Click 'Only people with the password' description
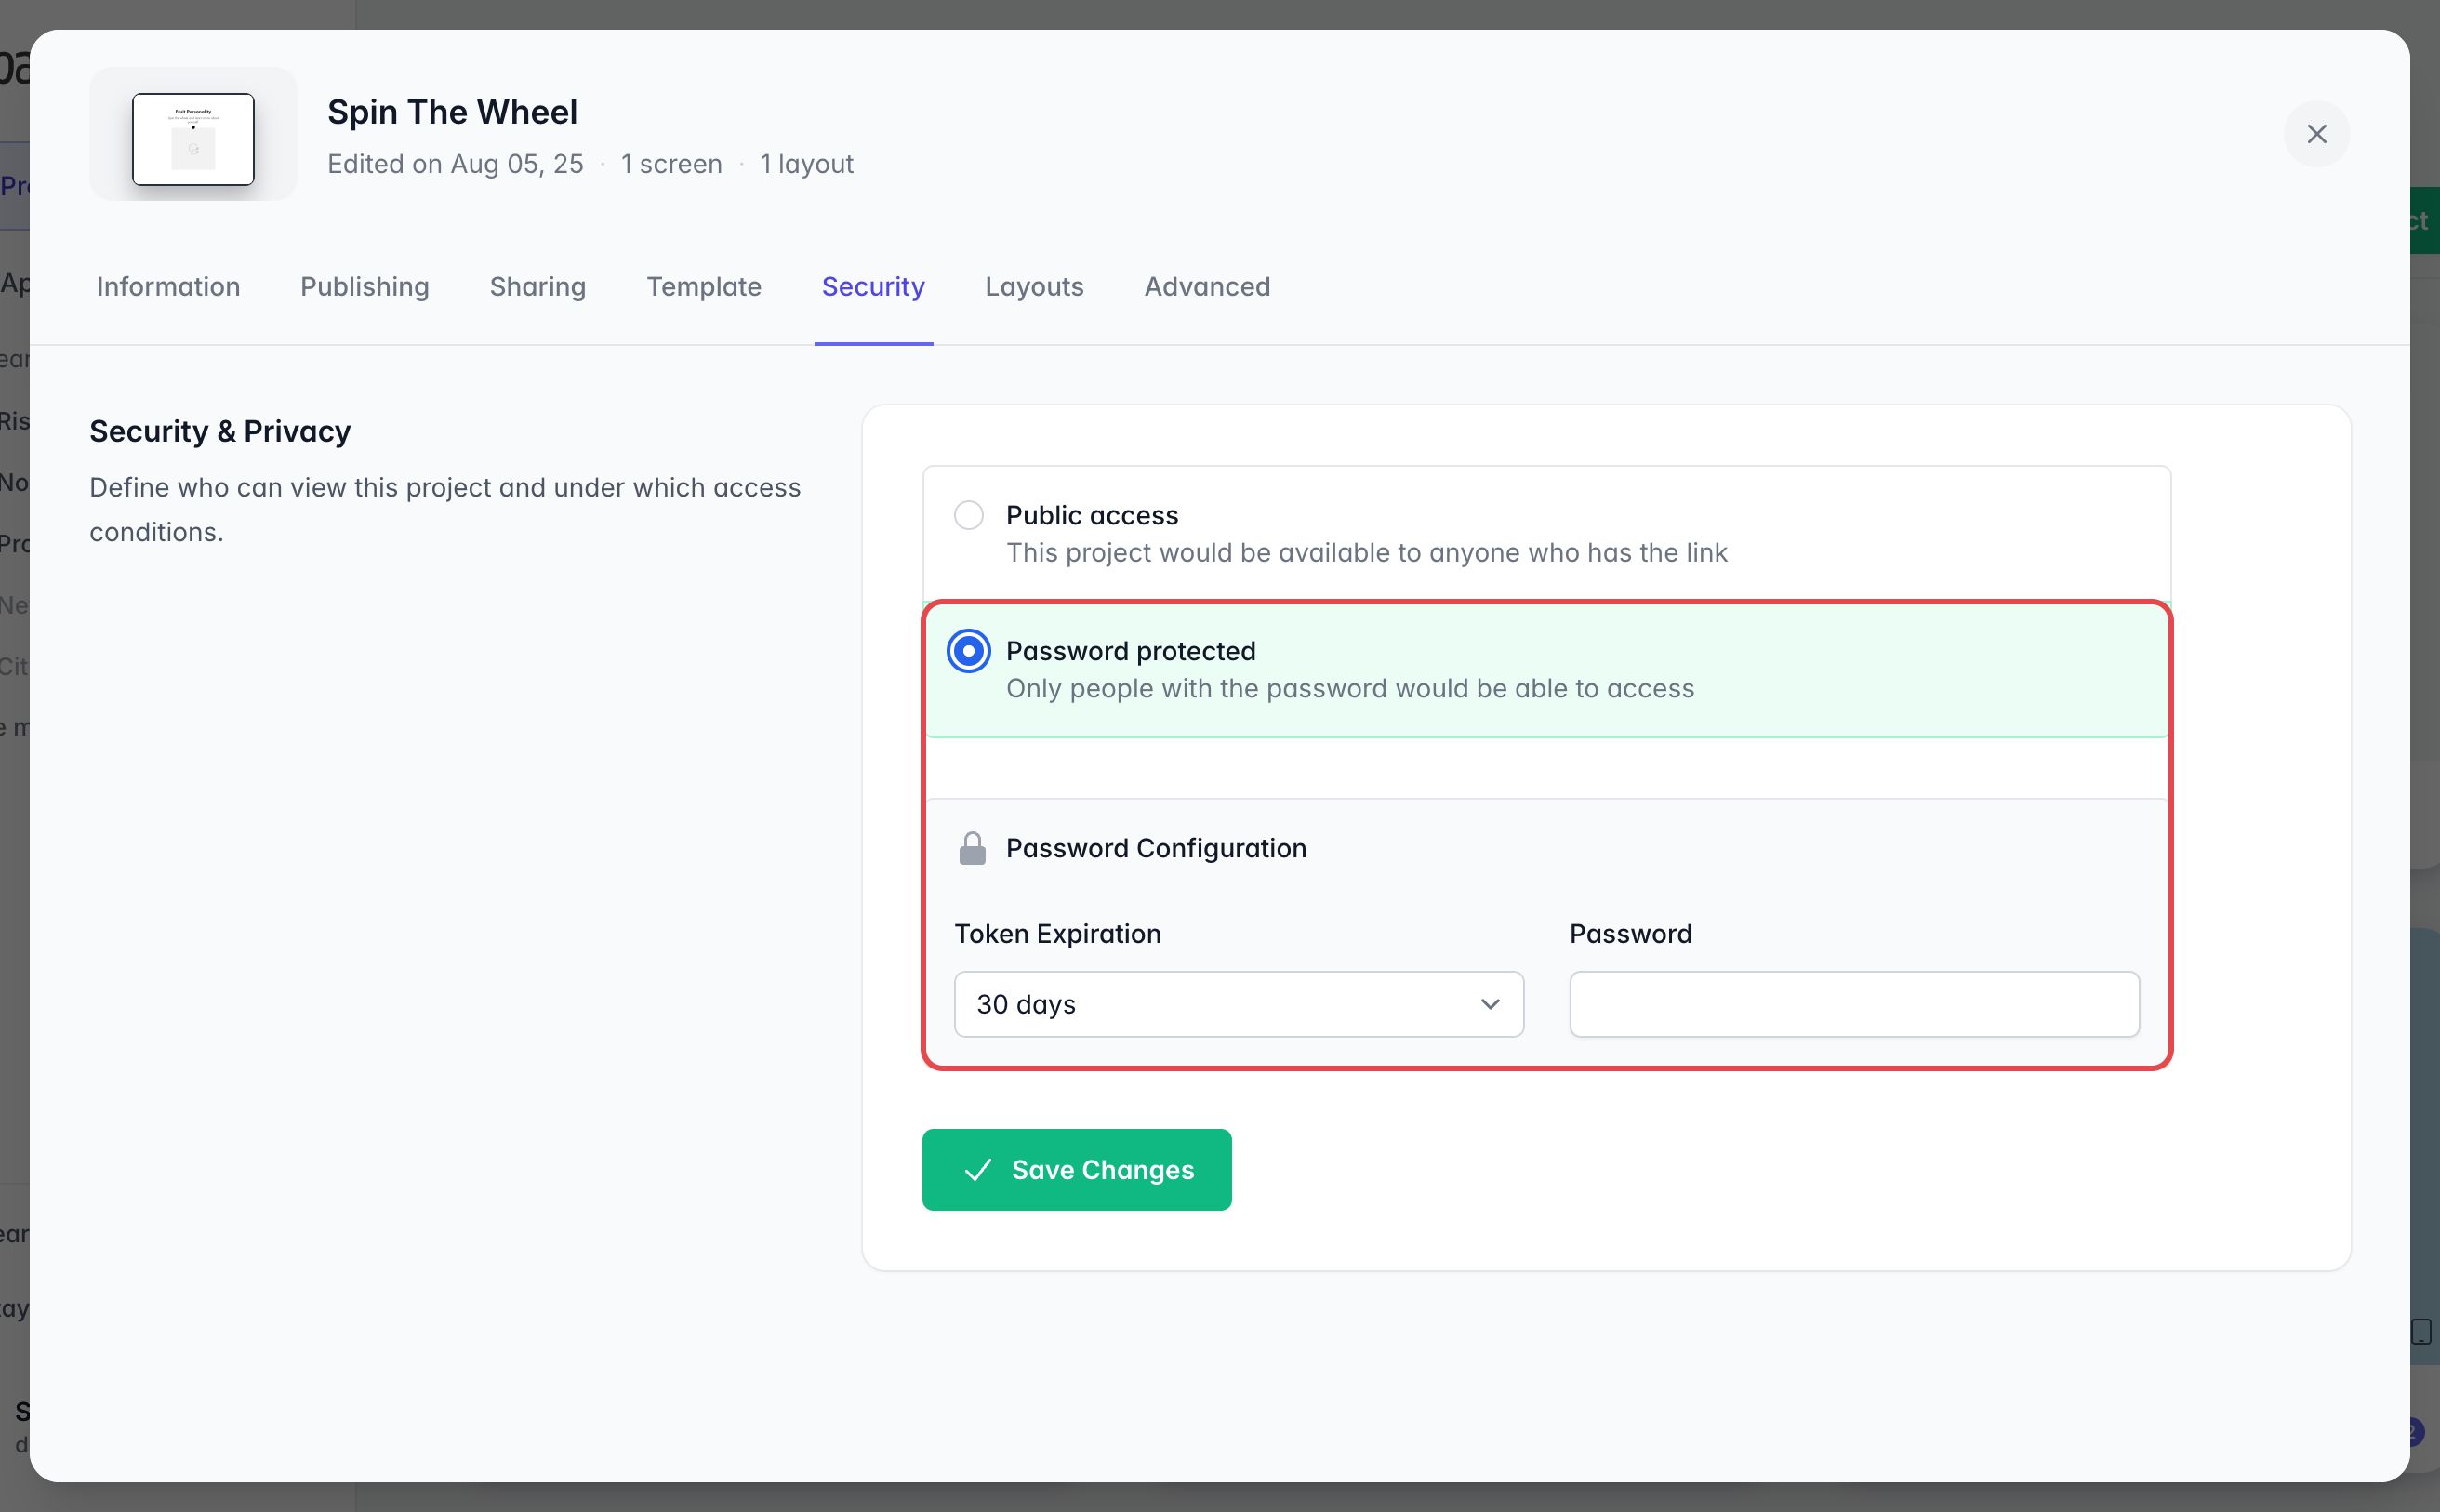2440x1512 pixels. pyautogui.click(x=1350, y=689)
